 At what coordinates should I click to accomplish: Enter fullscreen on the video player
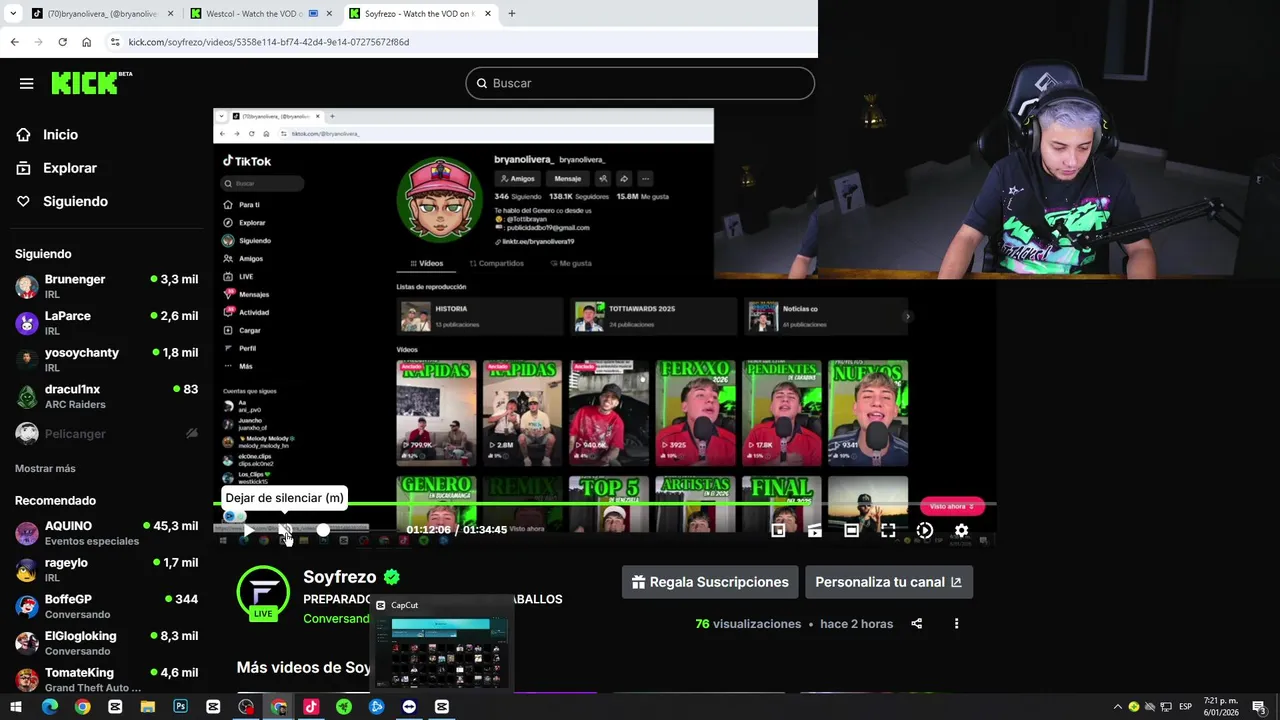point(888,531)
